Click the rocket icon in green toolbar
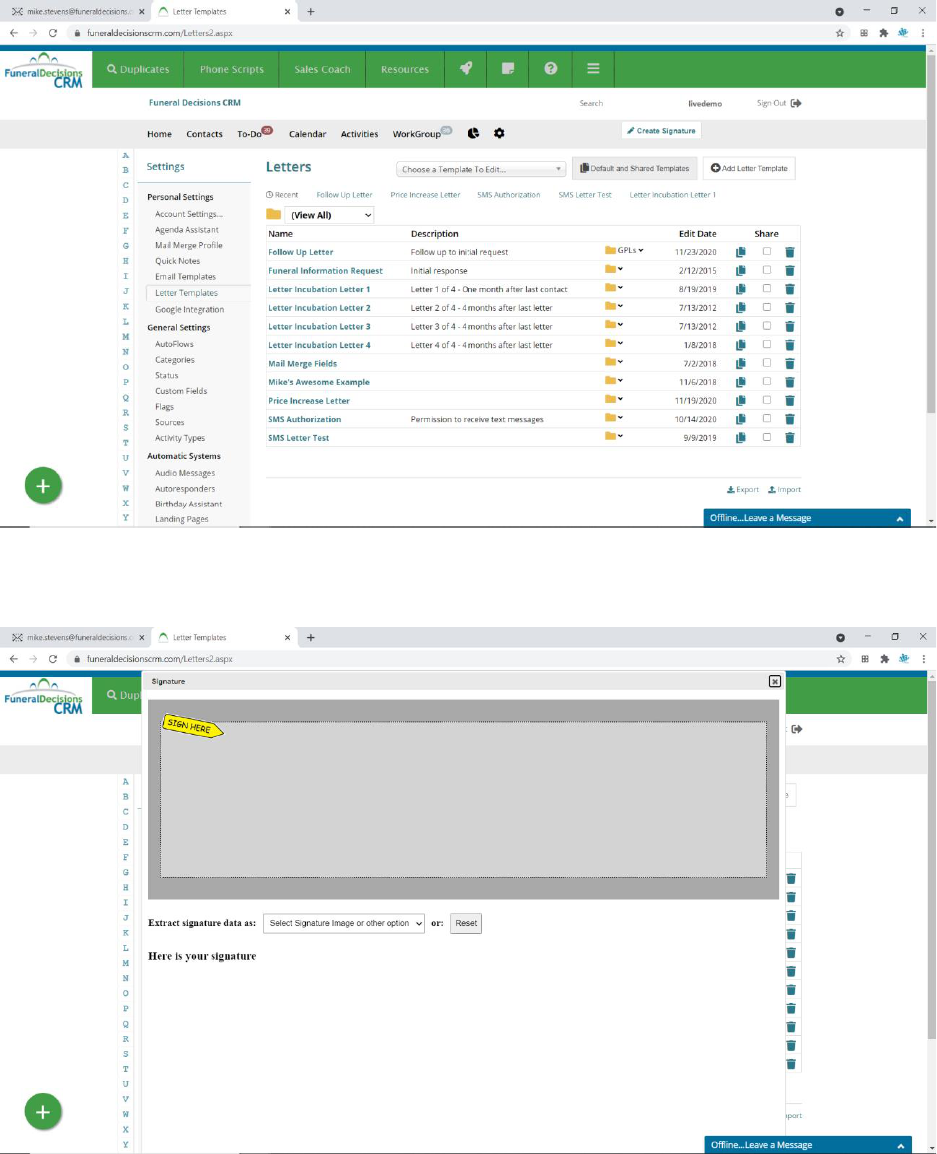The height and width of the screenshot is (1154, 937). pyautogui.click(x=466, y=69)
